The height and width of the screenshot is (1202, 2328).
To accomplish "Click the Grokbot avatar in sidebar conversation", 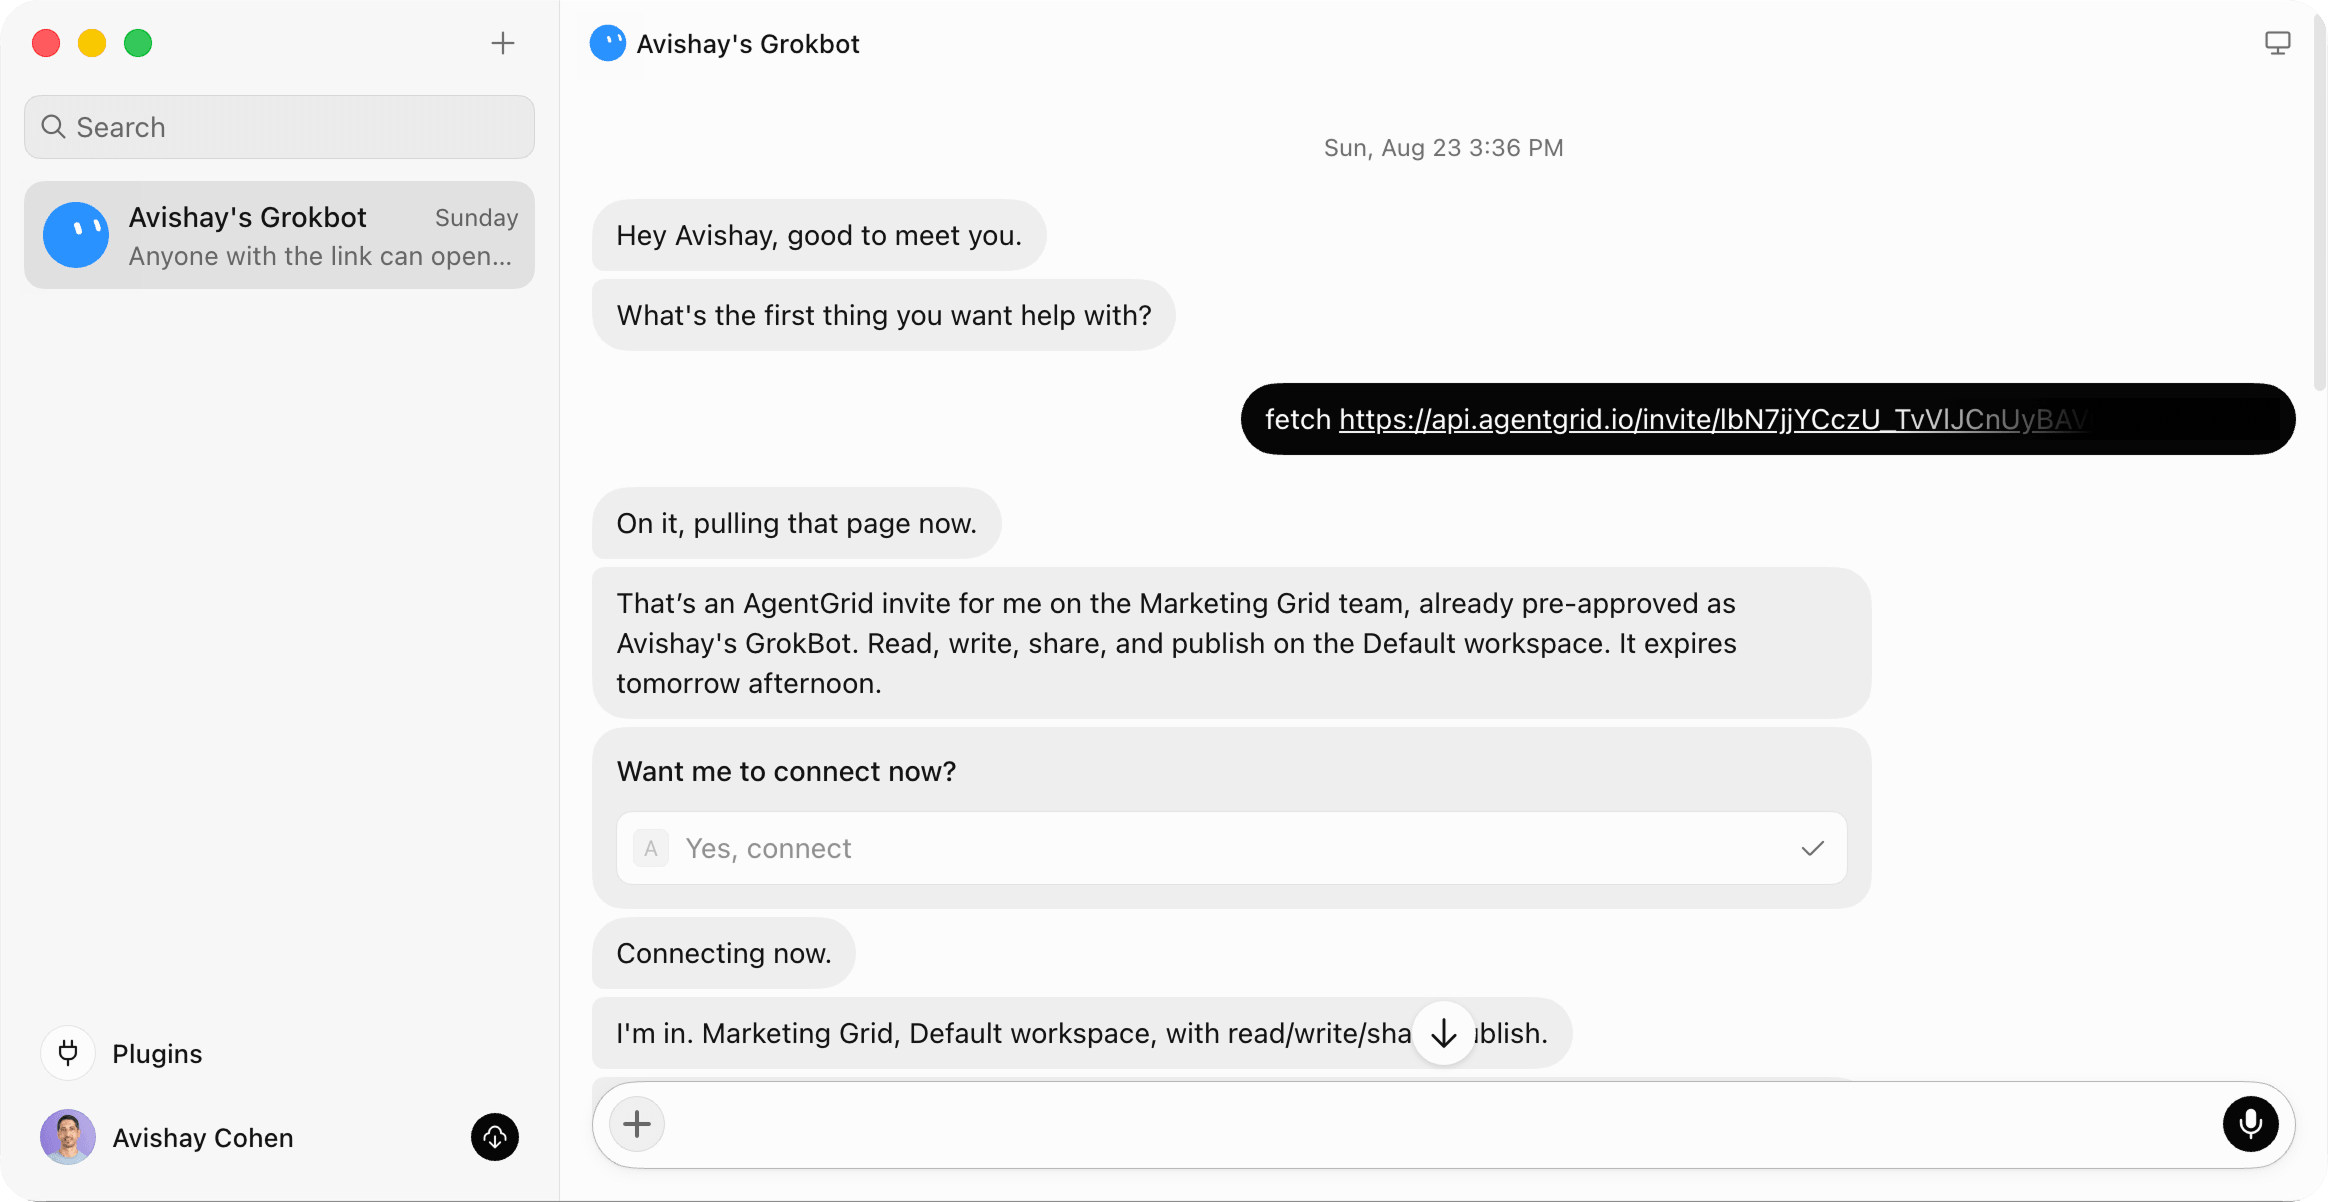I will point(76,235).
